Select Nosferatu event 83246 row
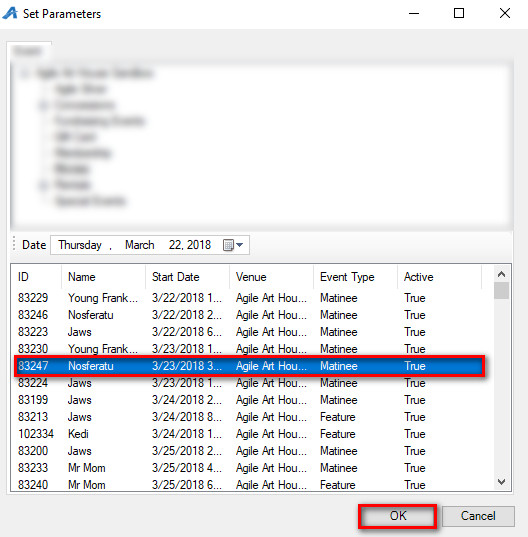528x537 pixels. point(249,315)
